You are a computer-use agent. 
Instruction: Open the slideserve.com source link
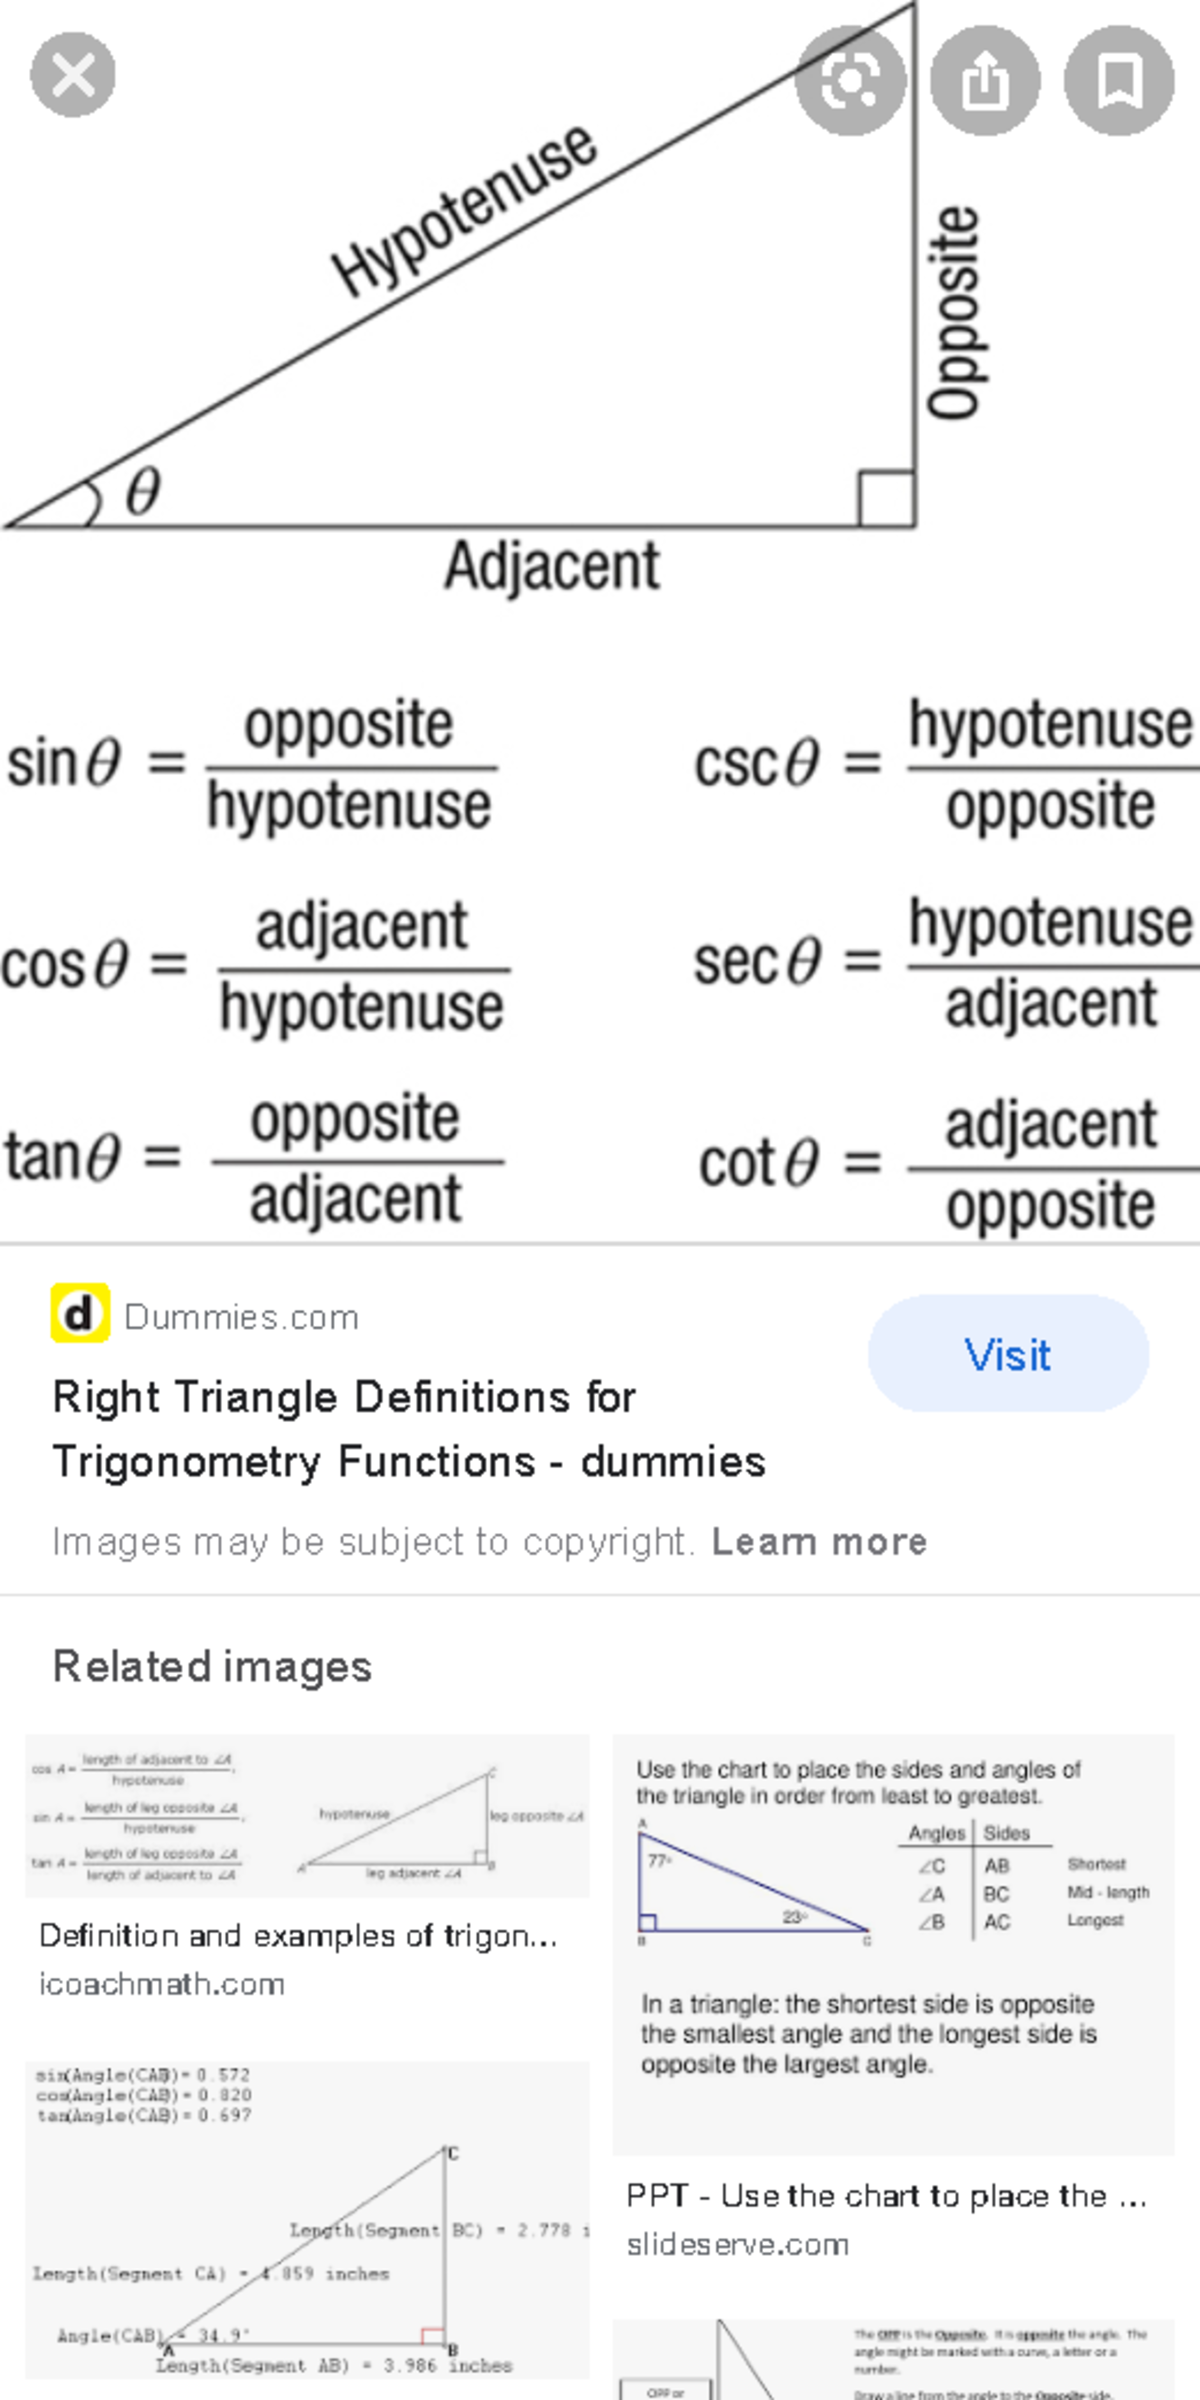738,2243
